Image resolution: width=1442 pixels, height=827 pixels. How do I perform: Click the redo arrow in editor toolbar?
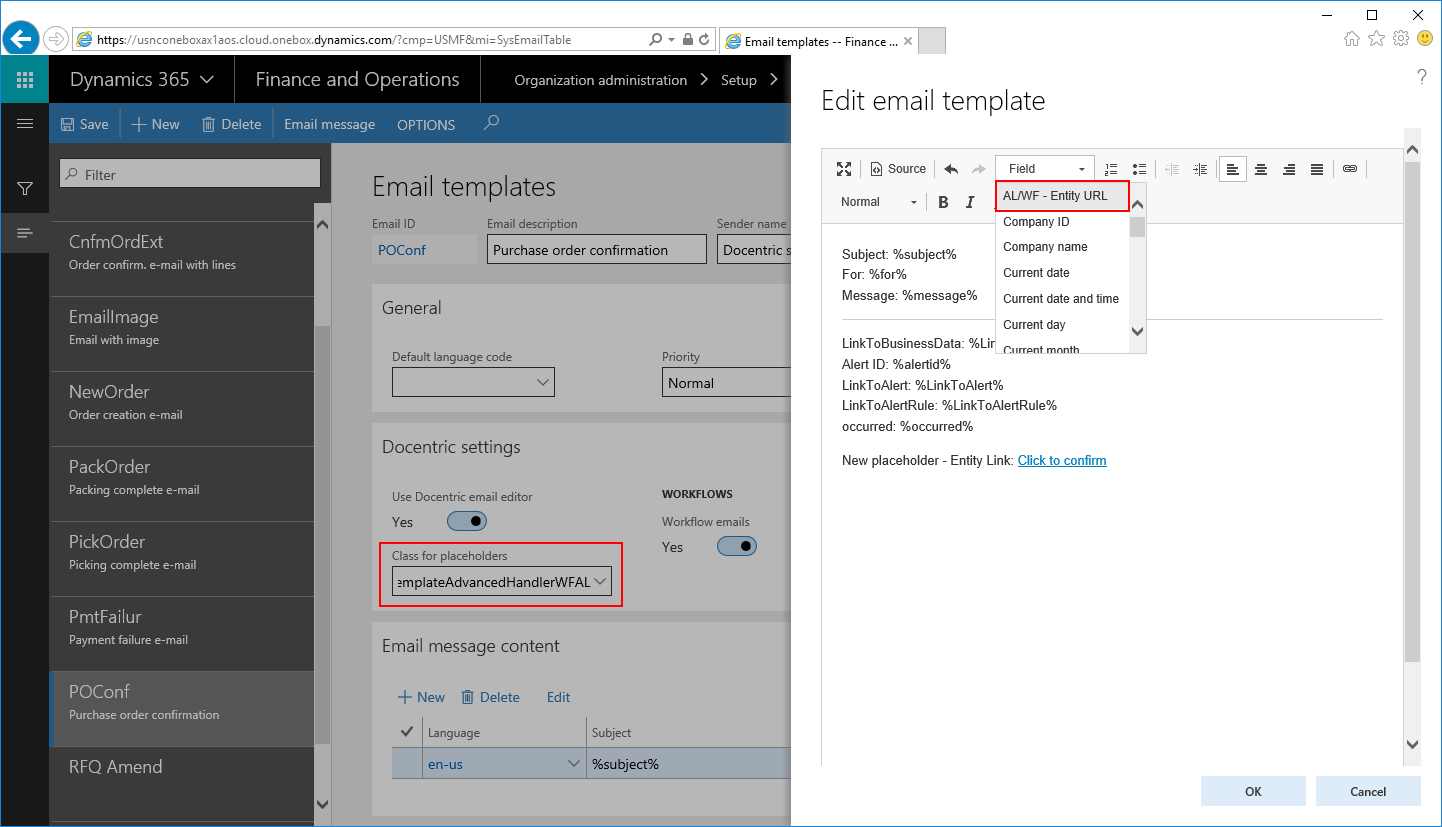[978, 169]
